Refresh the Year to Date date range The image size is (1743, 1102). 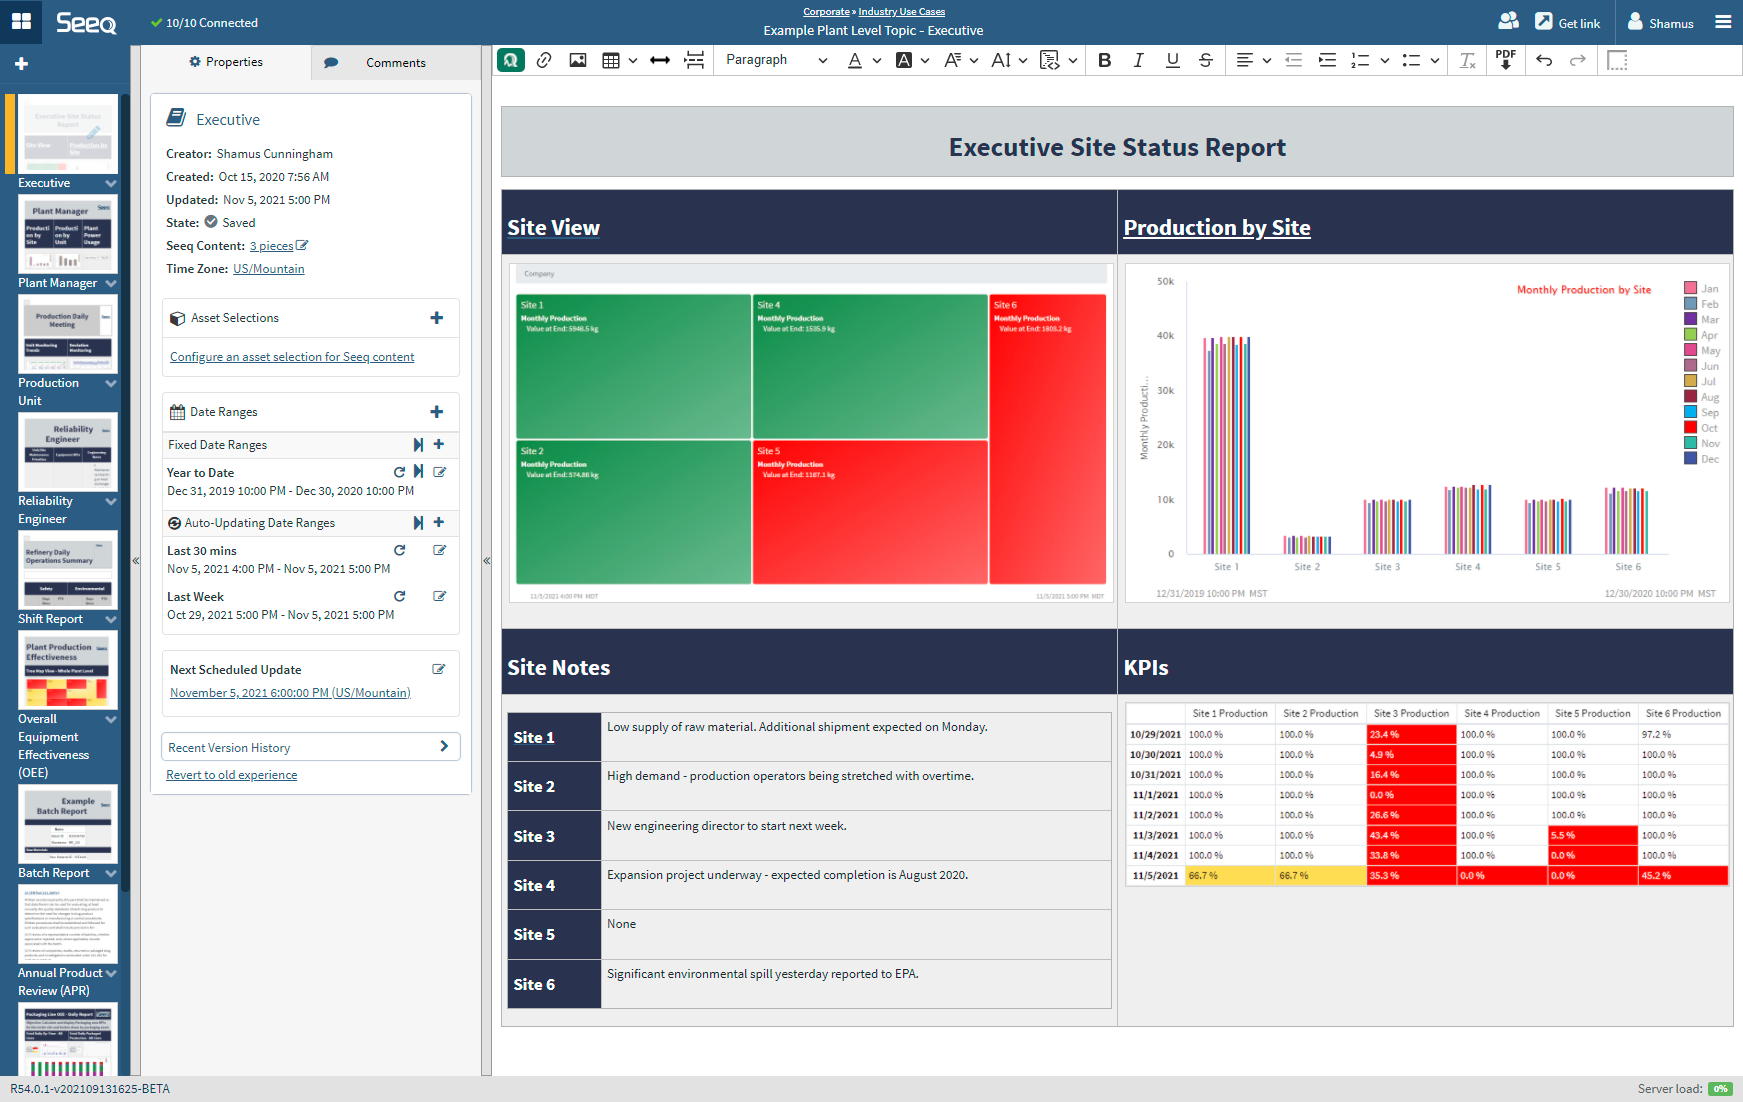399,472
